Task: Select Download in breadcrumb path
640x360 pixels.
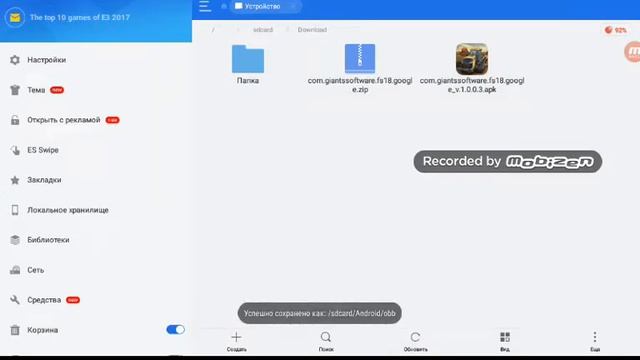Action: [312, 30]
